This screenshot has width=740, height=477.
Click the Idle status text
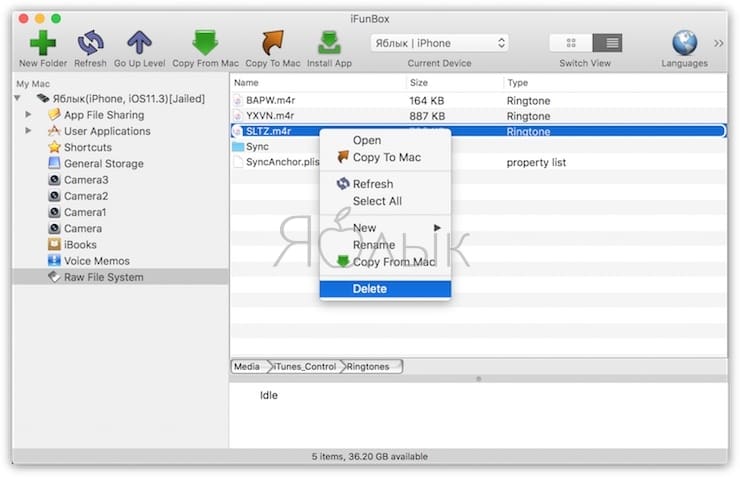point(269,395)
